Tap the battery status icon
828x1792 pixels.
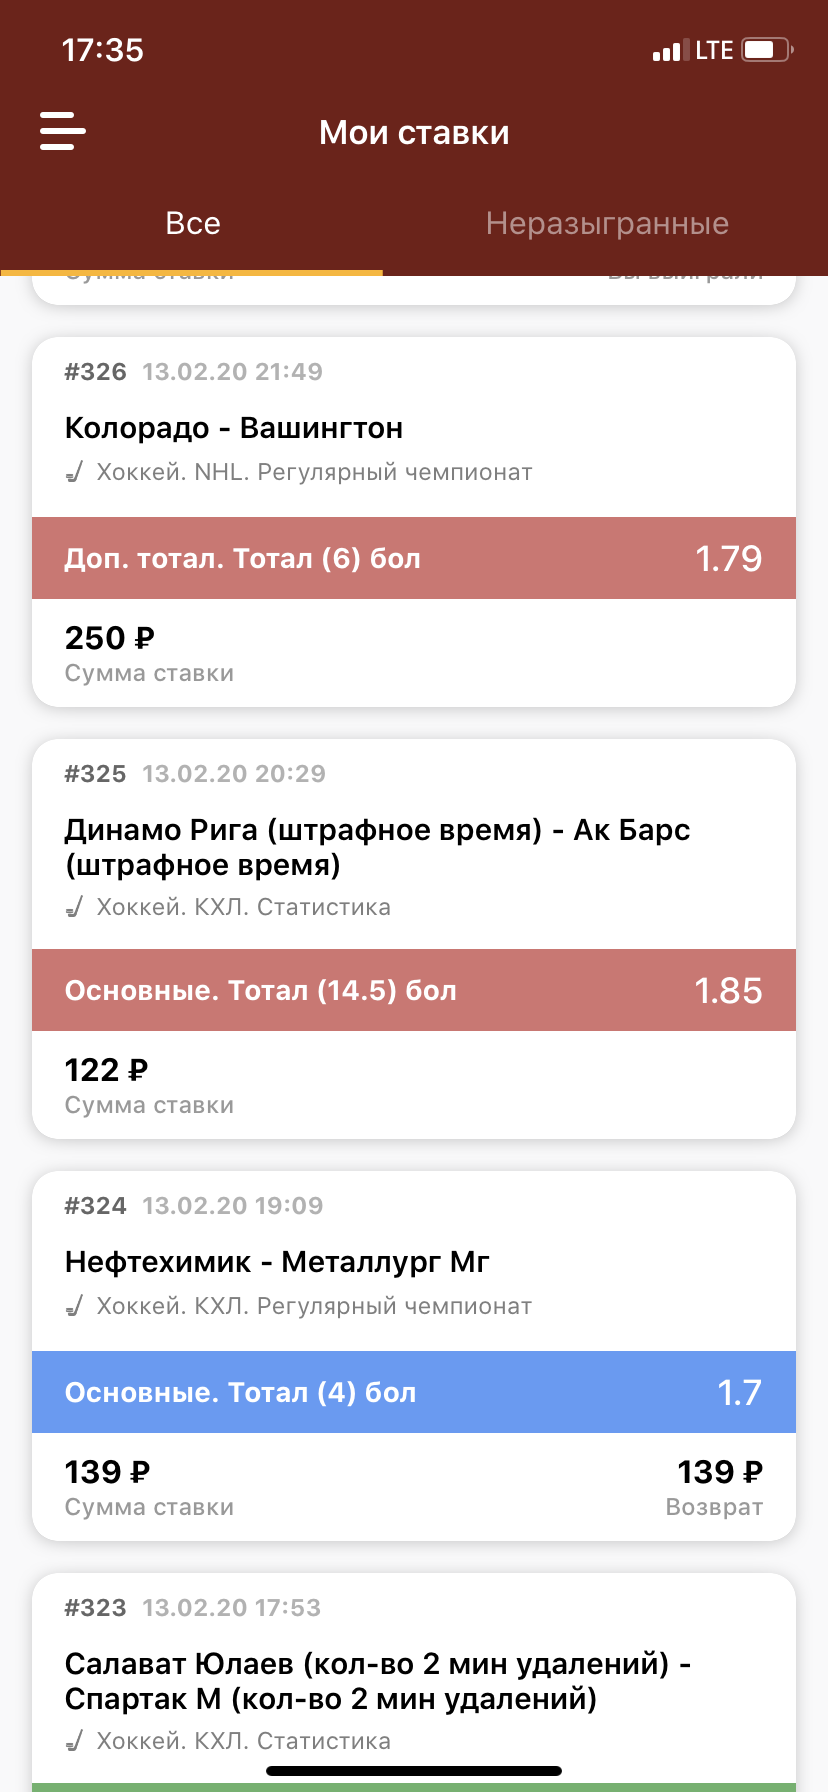click(x=767, y=50)
